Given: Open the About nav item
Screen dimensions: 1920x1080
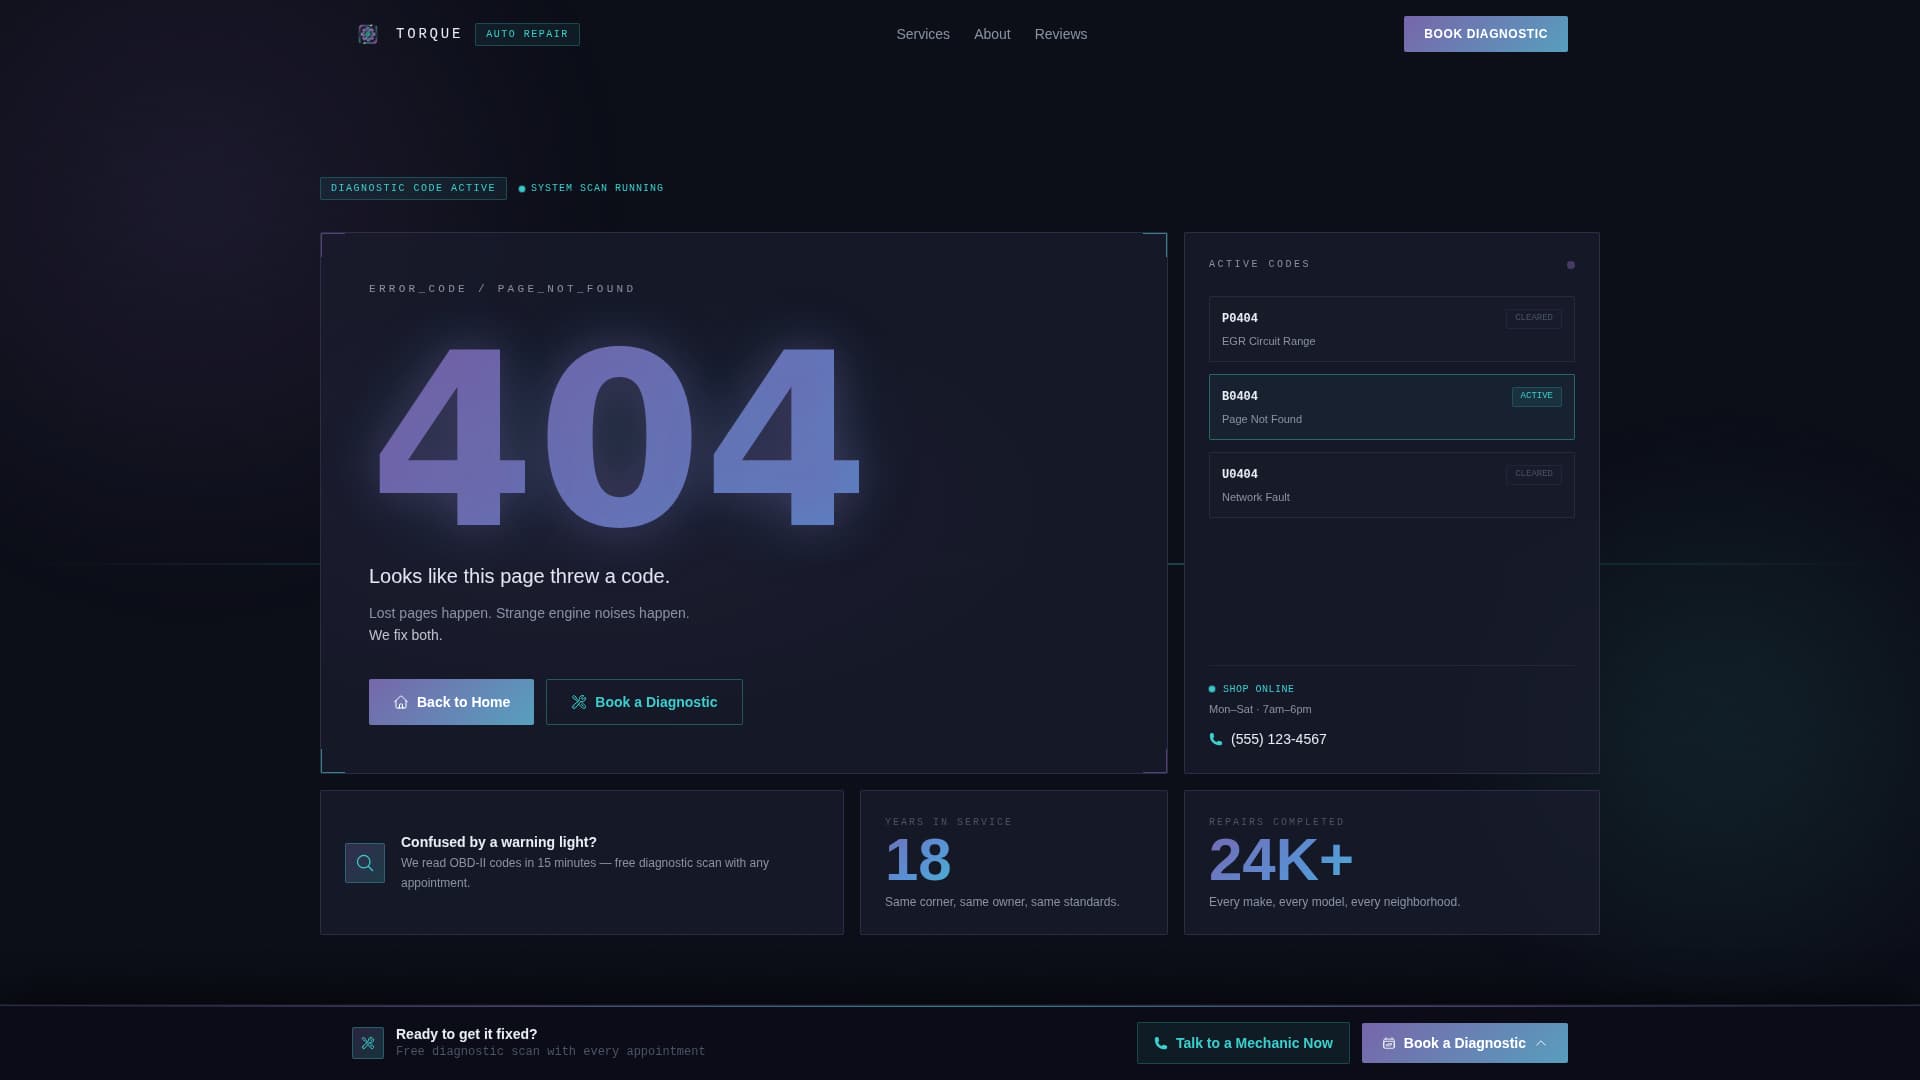Looking at the screenshot, I should point(992,34).
